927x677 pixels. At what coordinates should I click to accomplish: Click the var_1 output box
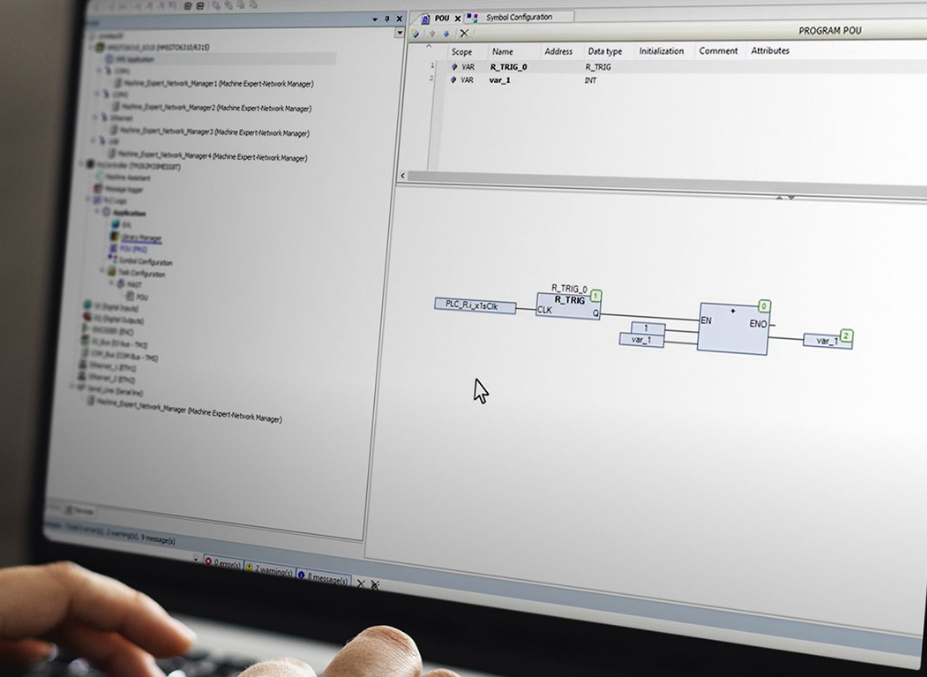826,340
